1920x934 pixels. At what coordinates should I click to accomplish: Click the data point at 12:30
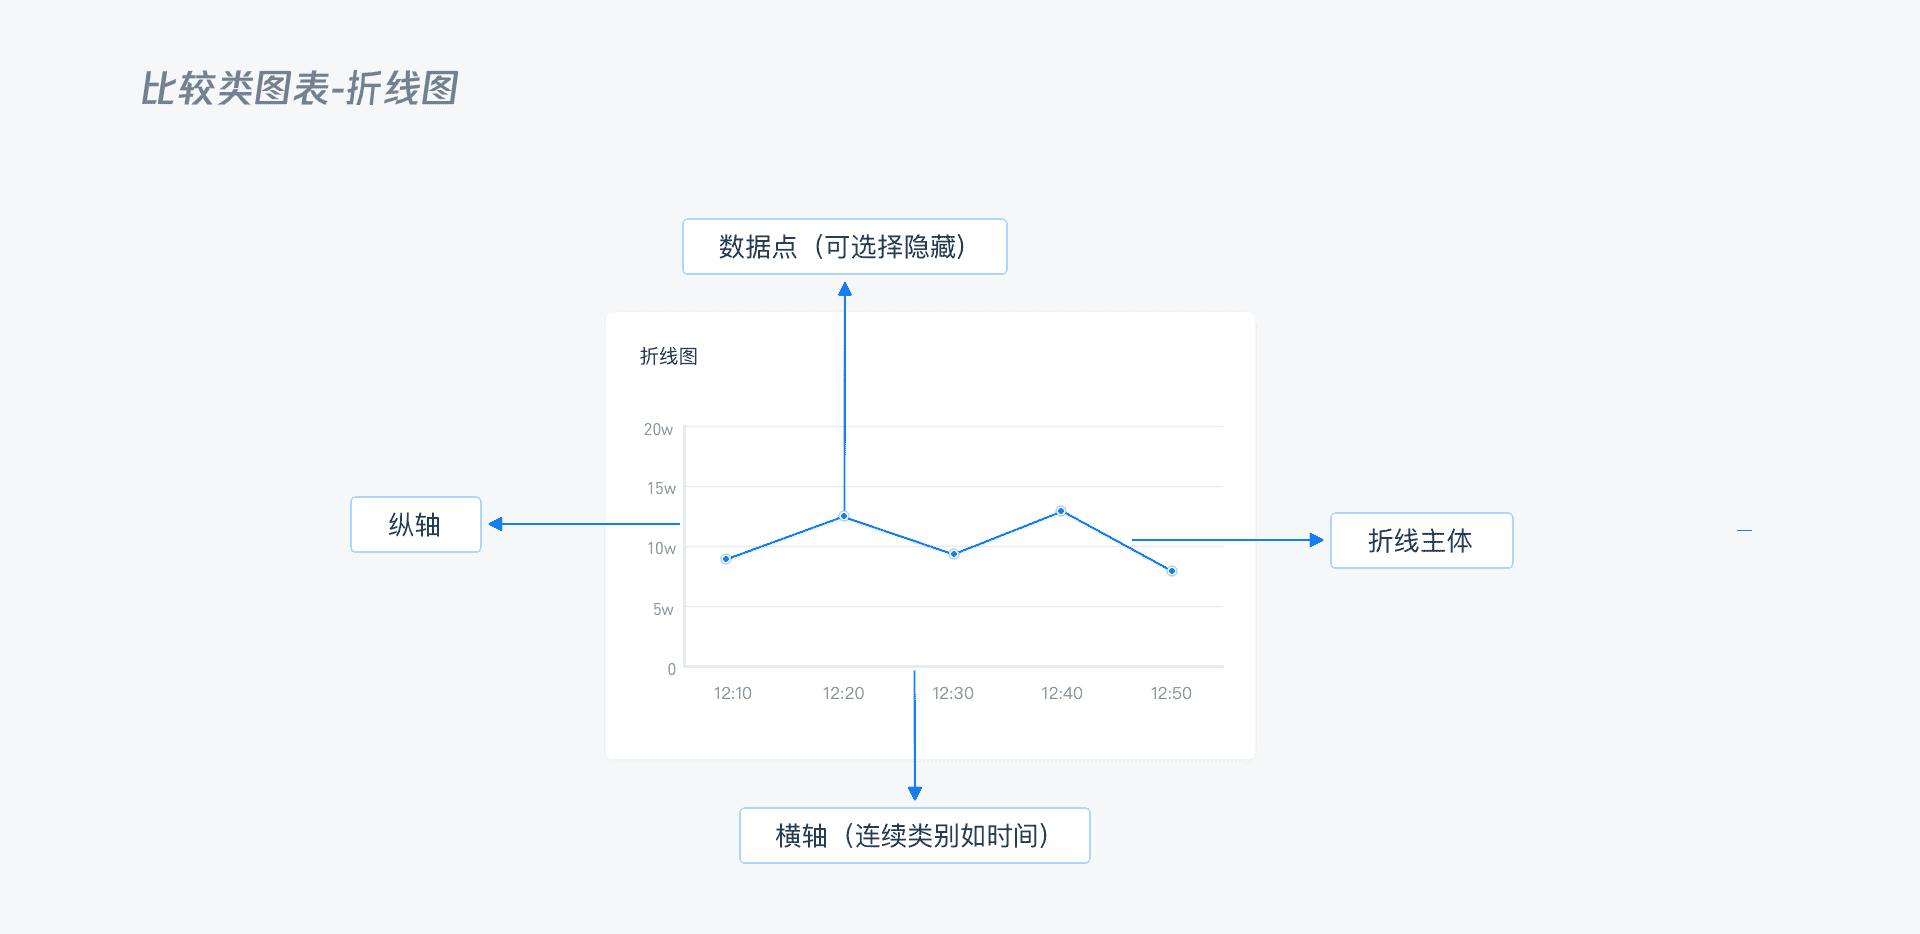954,554
